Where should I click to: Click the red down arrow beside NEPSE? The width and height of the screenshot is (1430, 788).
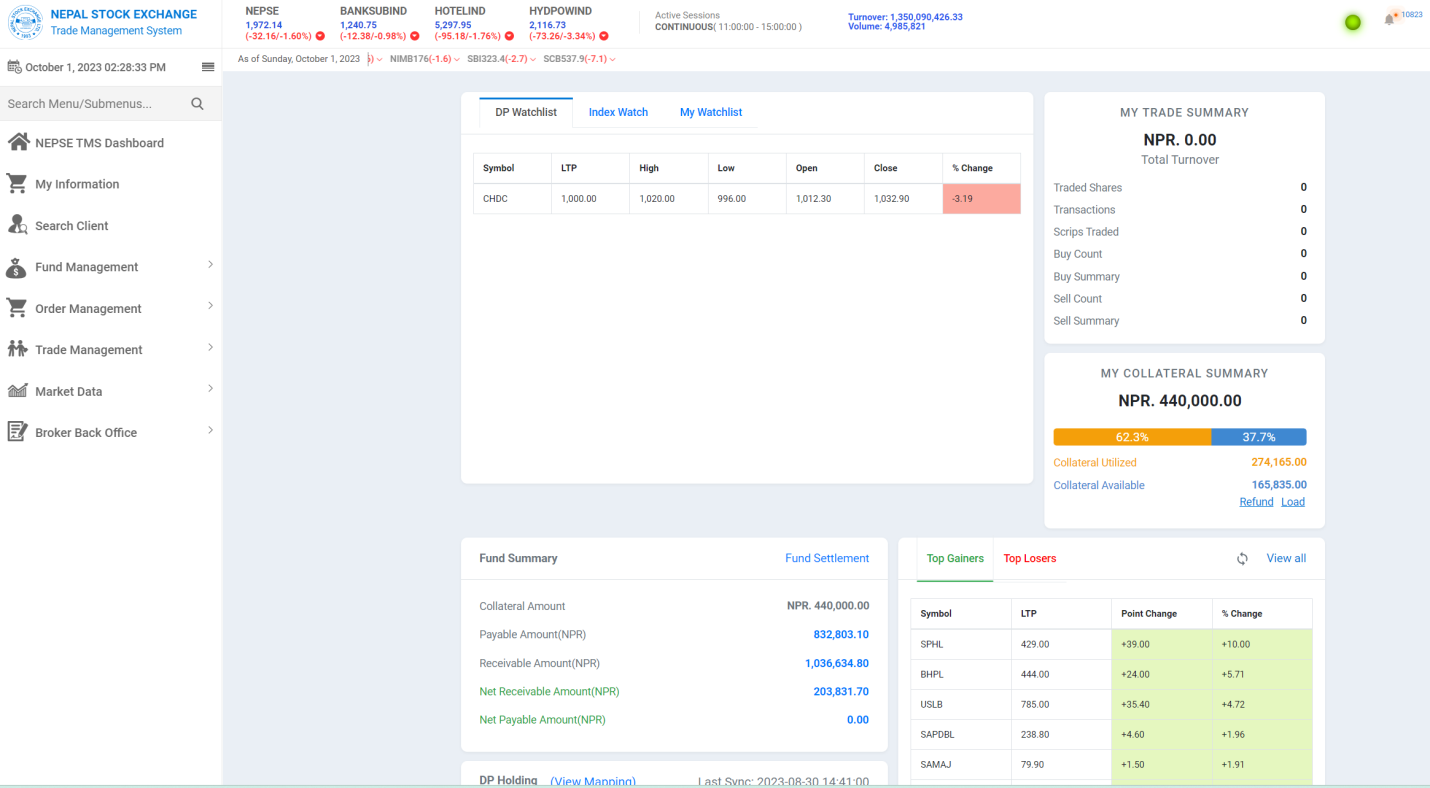pos(320,36)
